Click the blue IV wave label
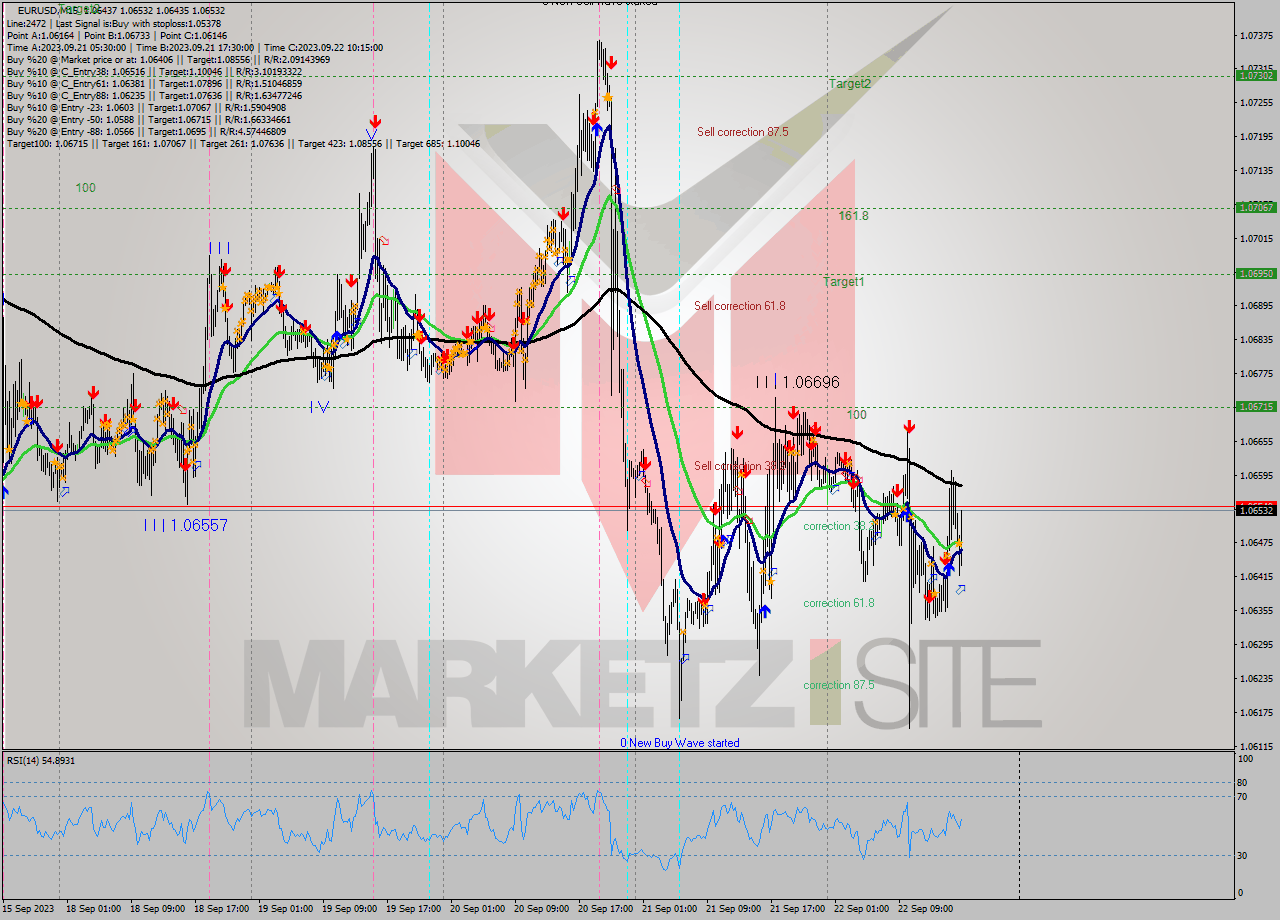Screen dimensions: 1280x920 (x=320, y=406)
